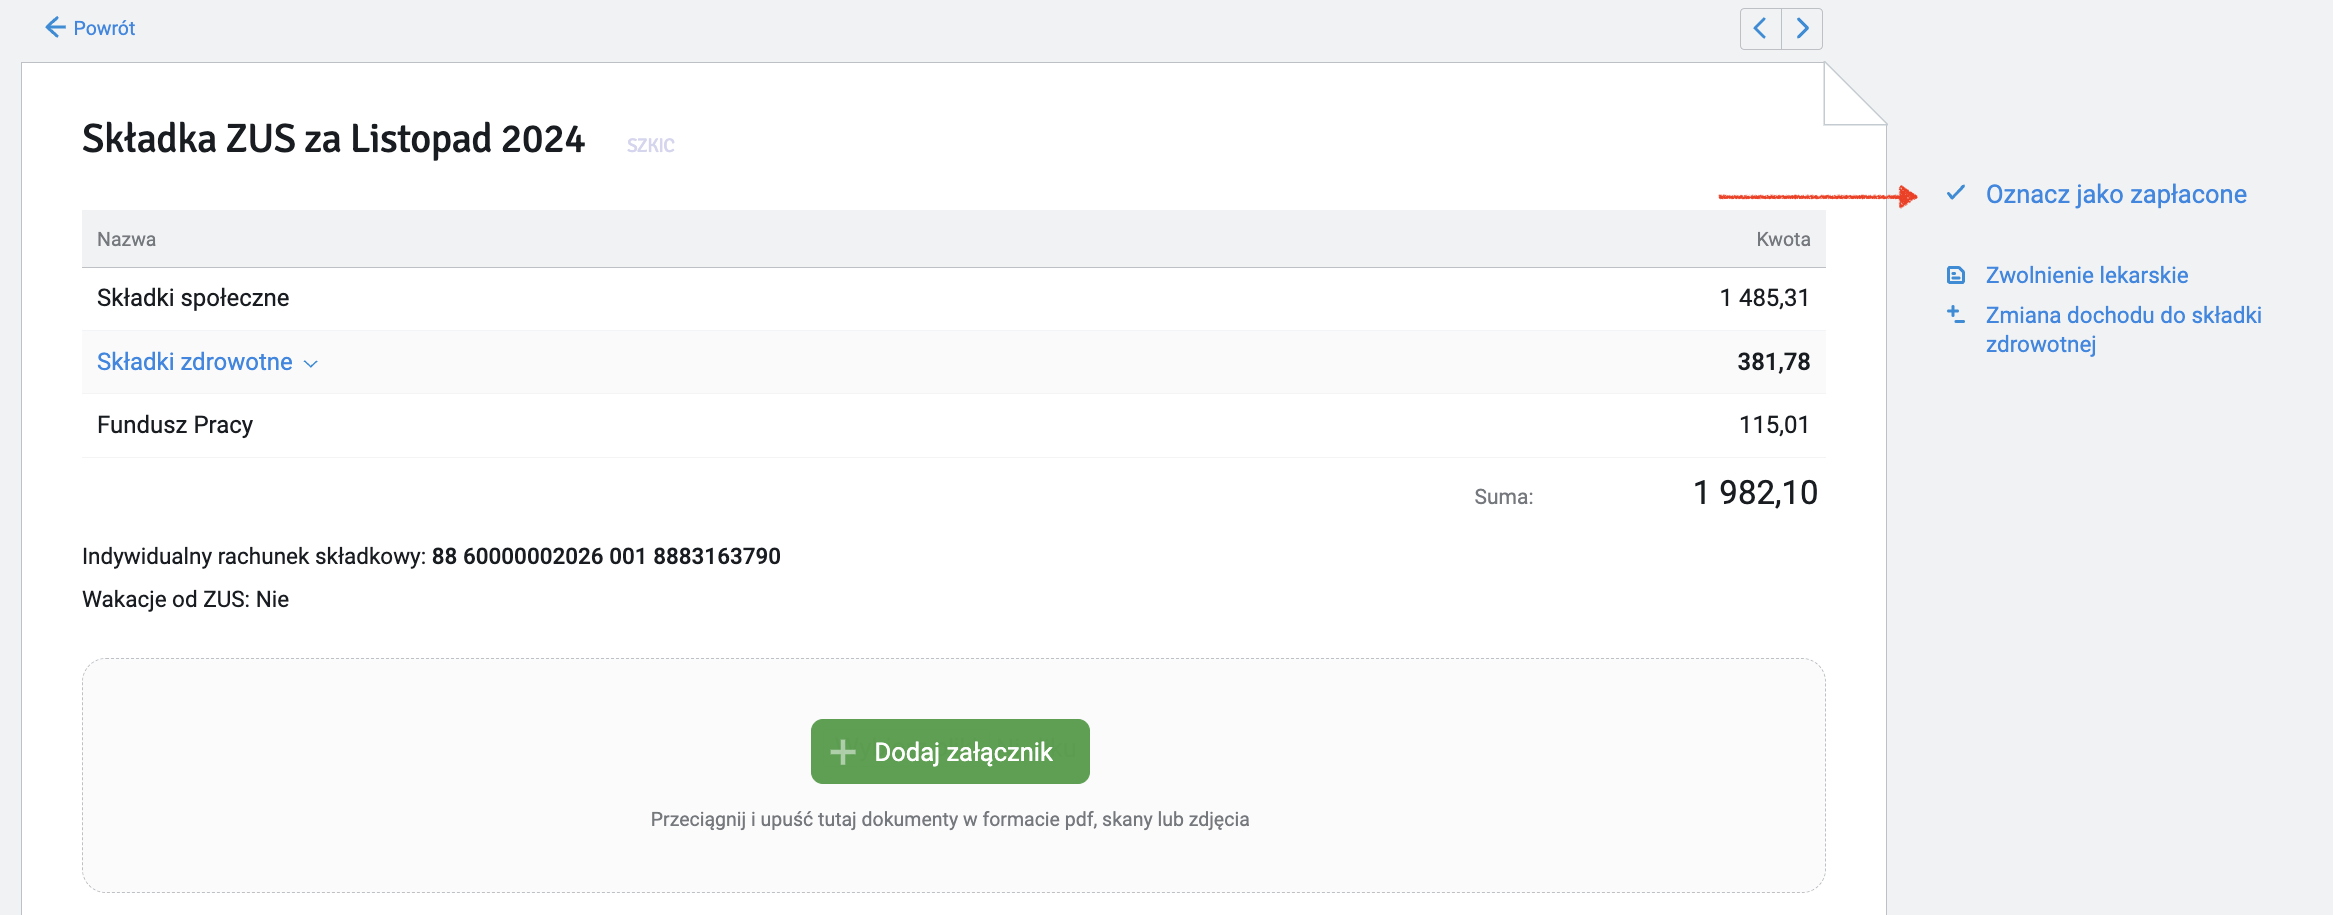Select the Składki społeczne row name
The image size is (2333, 915).
pyautogui.click(x=193, y=298)
